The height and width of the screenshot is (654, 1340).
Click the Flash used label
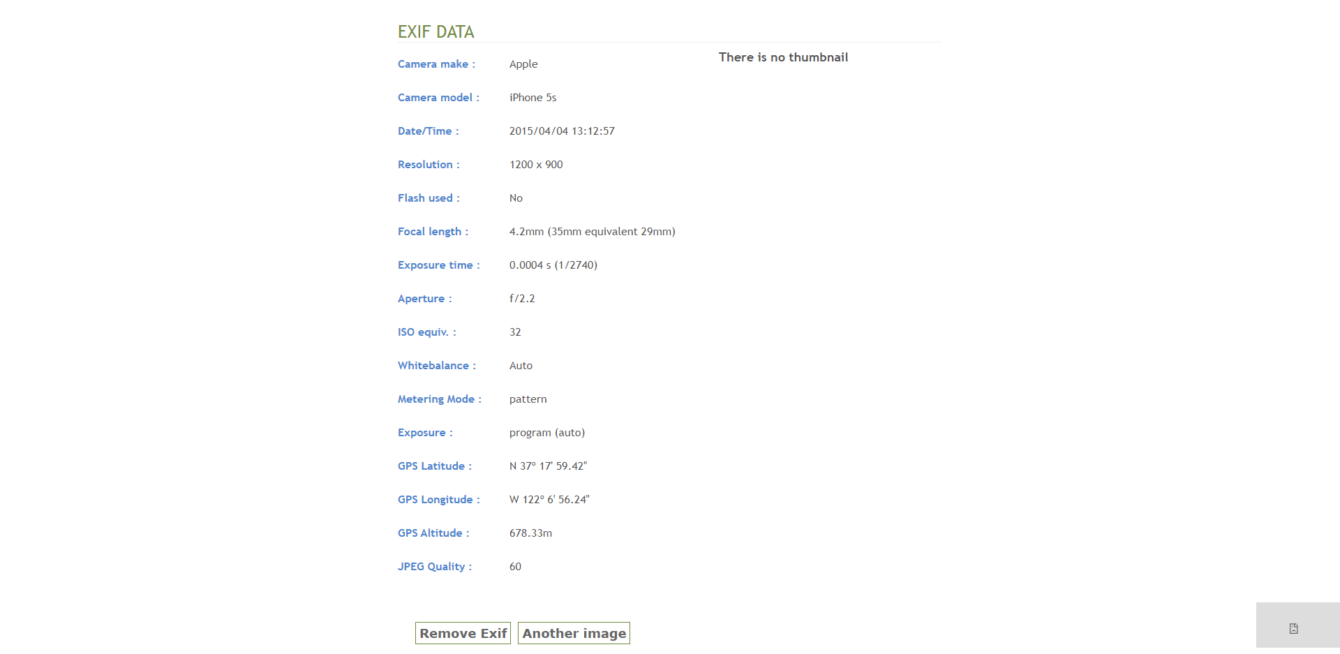point(428,198)
